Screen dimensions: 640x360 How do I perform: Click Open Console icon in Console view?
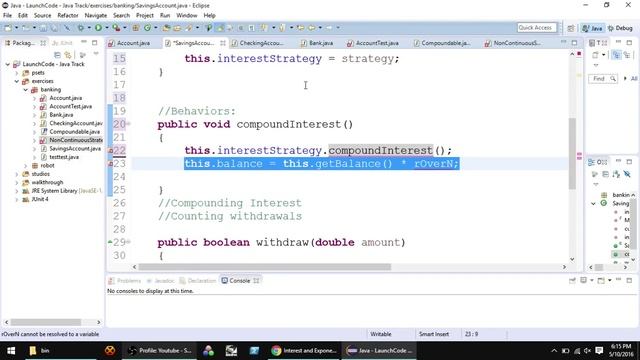pos(601,280)
